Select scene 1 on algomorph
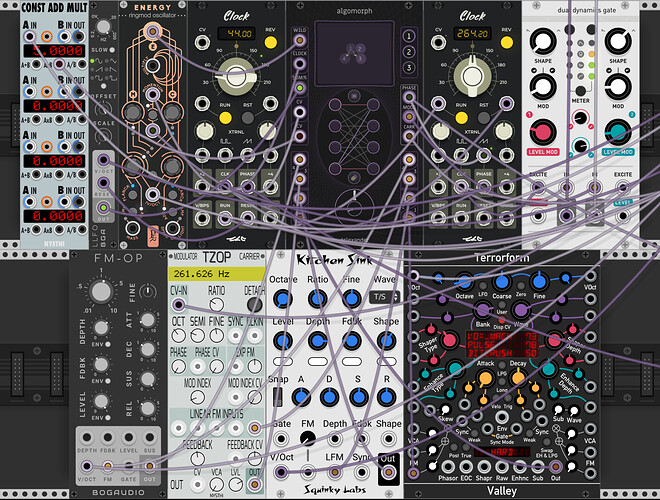The height and width of the screenshot is (500, 660). click(408, 36)
